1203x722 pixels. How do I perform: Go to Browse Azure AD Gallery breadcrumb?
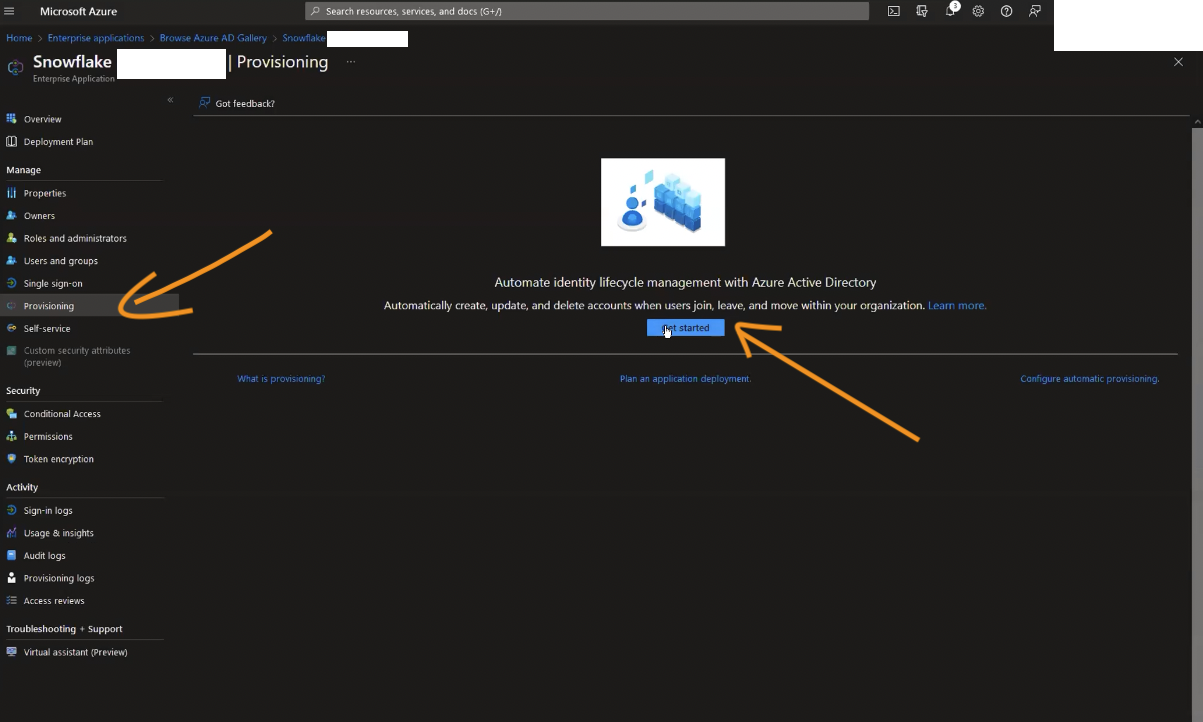[x=213, y=38]
